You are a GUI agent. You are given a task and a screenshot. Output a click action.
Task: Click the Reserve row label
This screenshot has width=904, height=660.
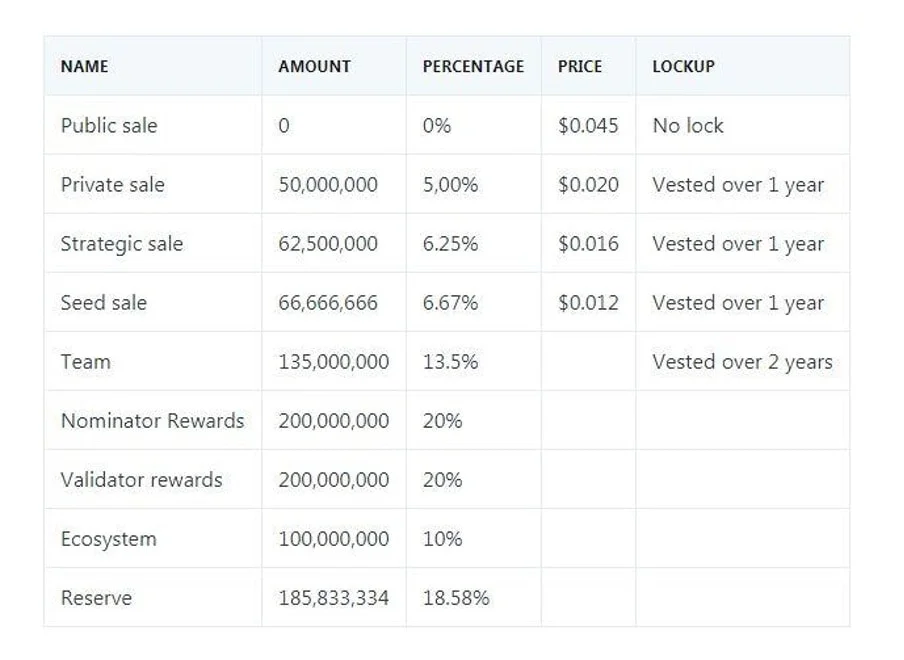point(96,597)
